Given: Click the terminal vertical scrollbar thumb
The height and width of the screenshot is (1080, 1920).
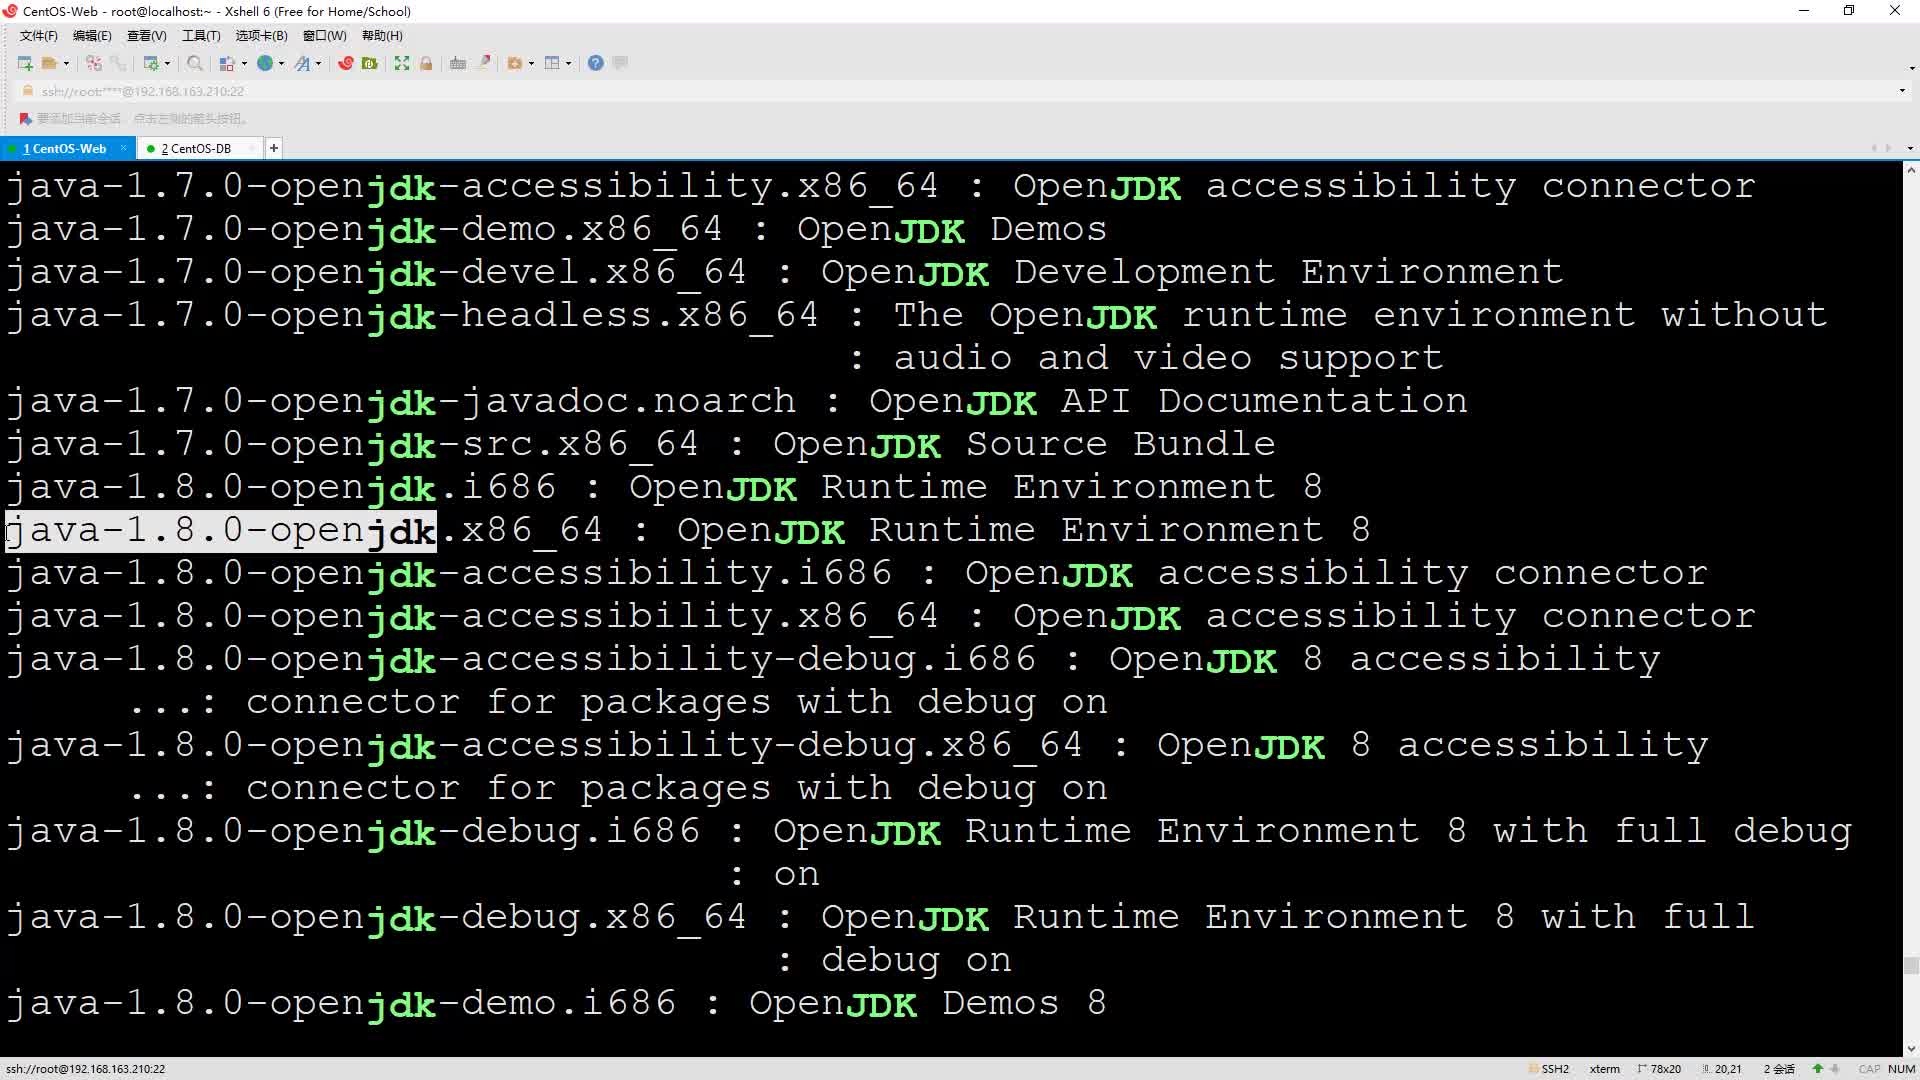Looking at the screenshot, I should point(1911,965).
